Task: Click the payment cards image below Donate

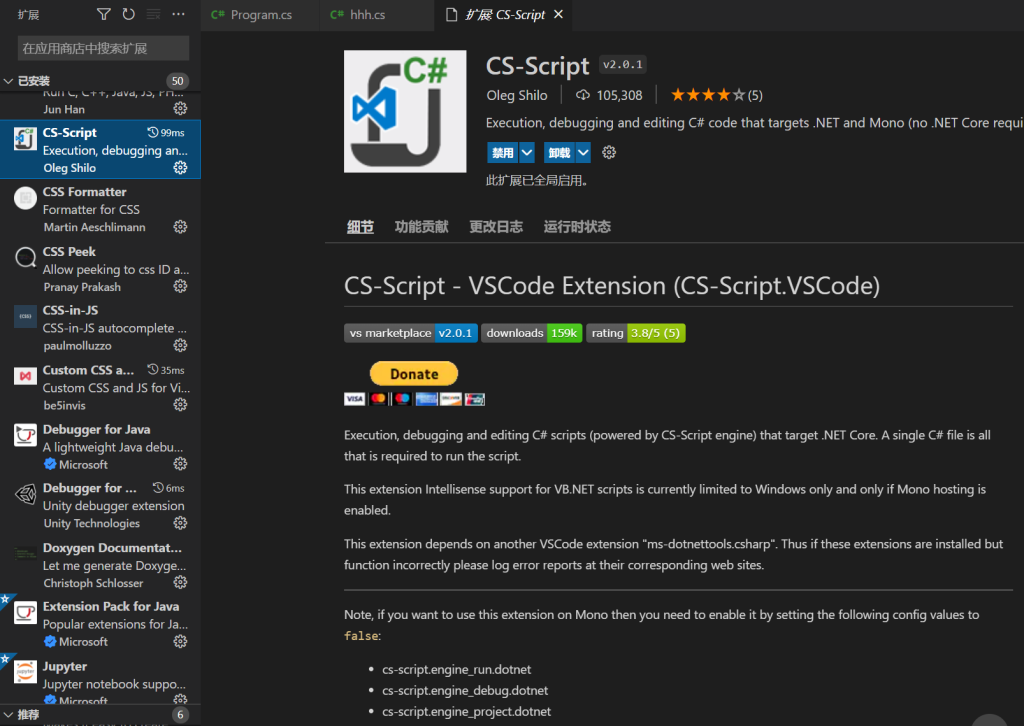Action: pyautogui.click(x=414, y=398)
